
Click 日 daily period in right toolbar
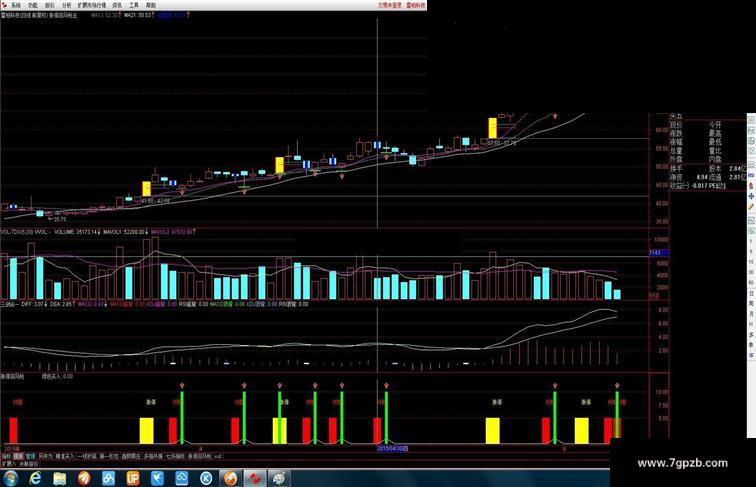click(751, 293)
